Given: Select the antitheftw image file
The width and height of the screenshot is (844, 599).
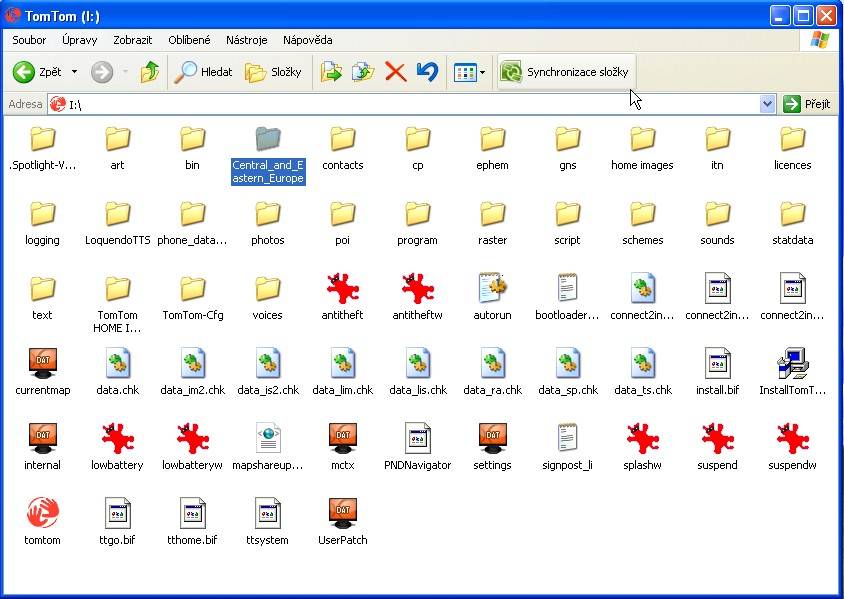Looking at the screenshot, I should coord(417,297).
